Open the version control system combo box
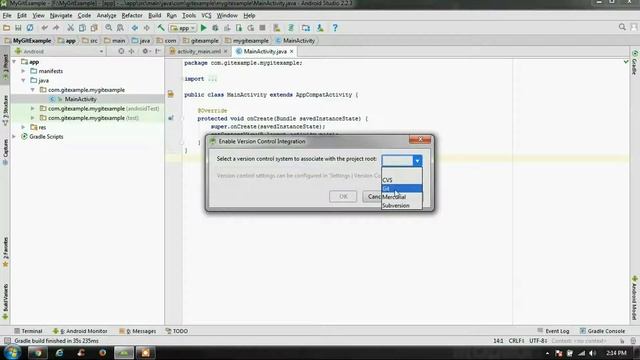The width and height of the screenshot is (640, 360). (x=402, y=161)
